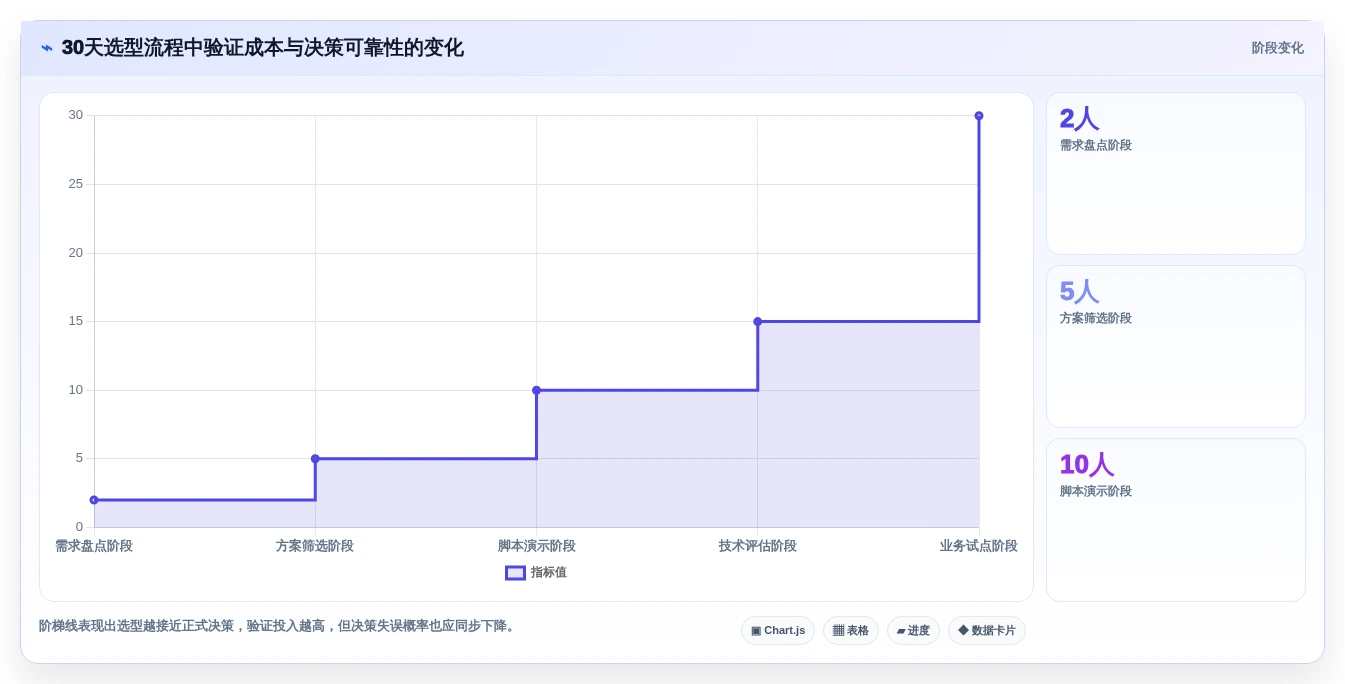The height and width of the screenshot is (684, 1345).
Task: Click the y-axis value 25
Action: (76, 184)
